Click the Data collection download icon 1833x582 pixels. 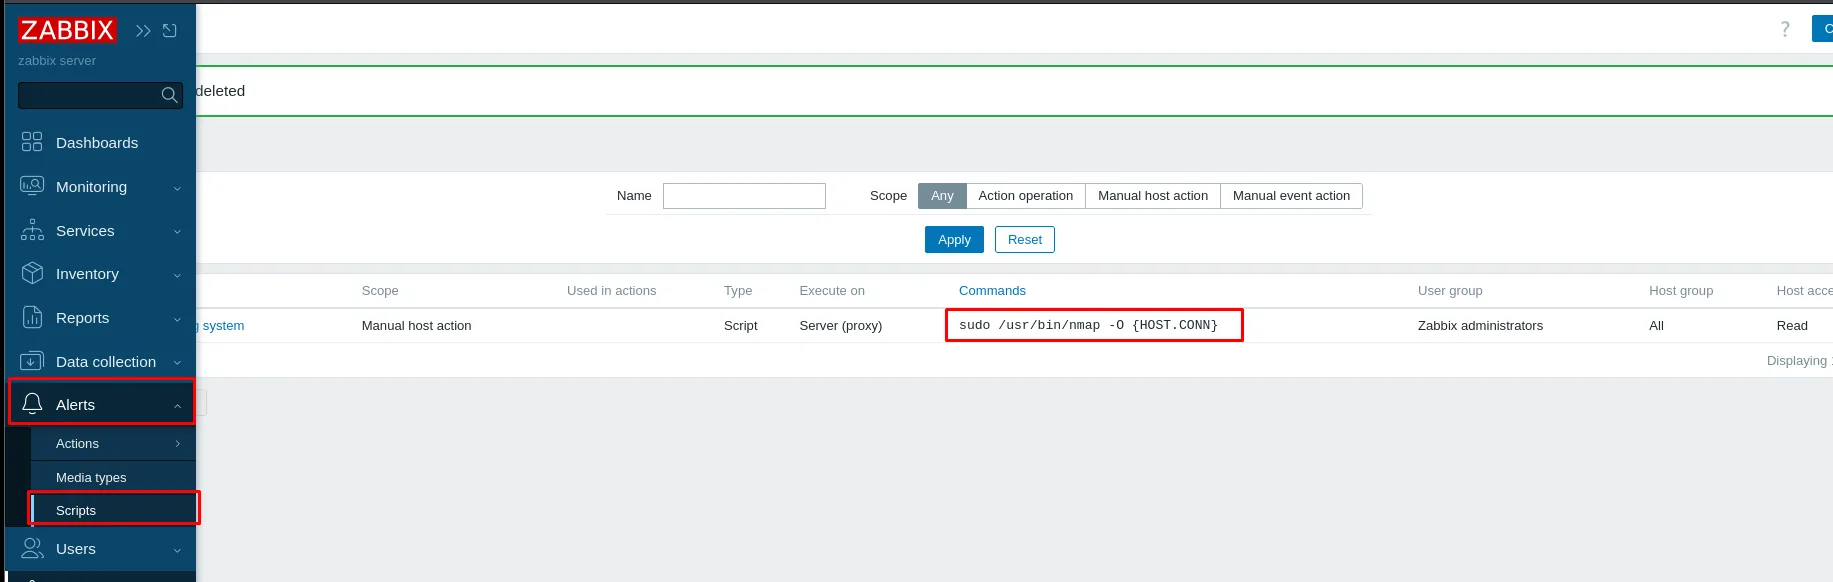coord(32,361)
